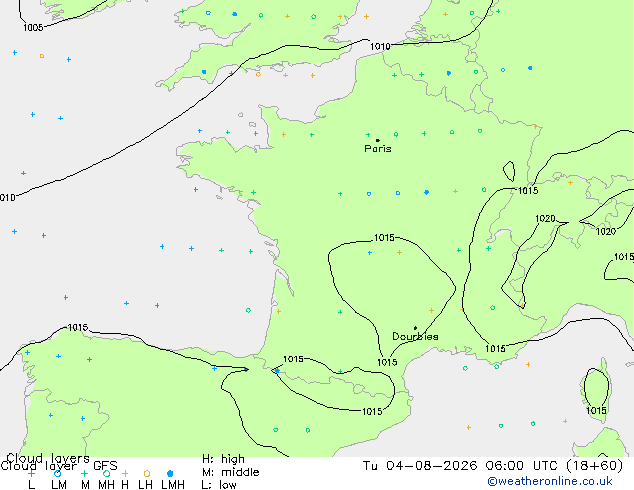Click the GFS model label
The width and height of the screenshot is (634, 490).
(x=105, y=466)
